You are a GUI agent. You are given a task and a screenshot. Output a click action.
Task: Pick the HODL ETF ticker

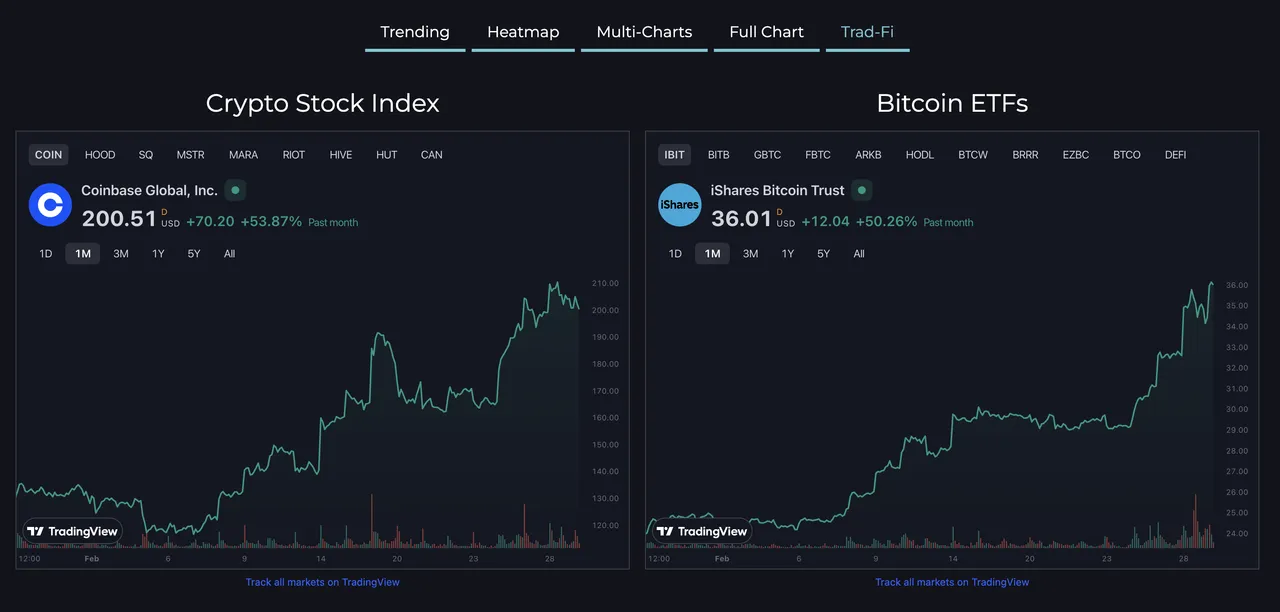pos(920,155)
